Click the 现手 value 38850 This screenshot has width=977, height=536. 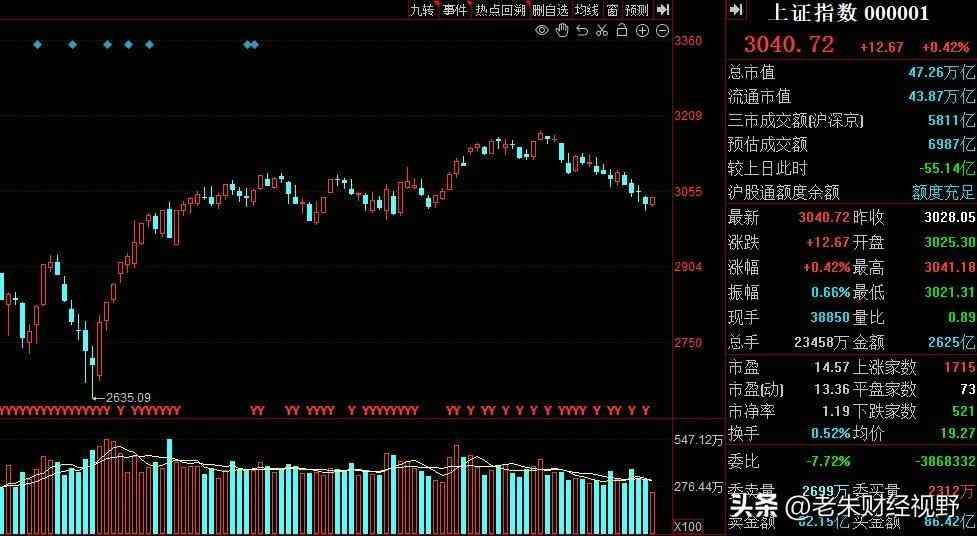coord(830,317)
